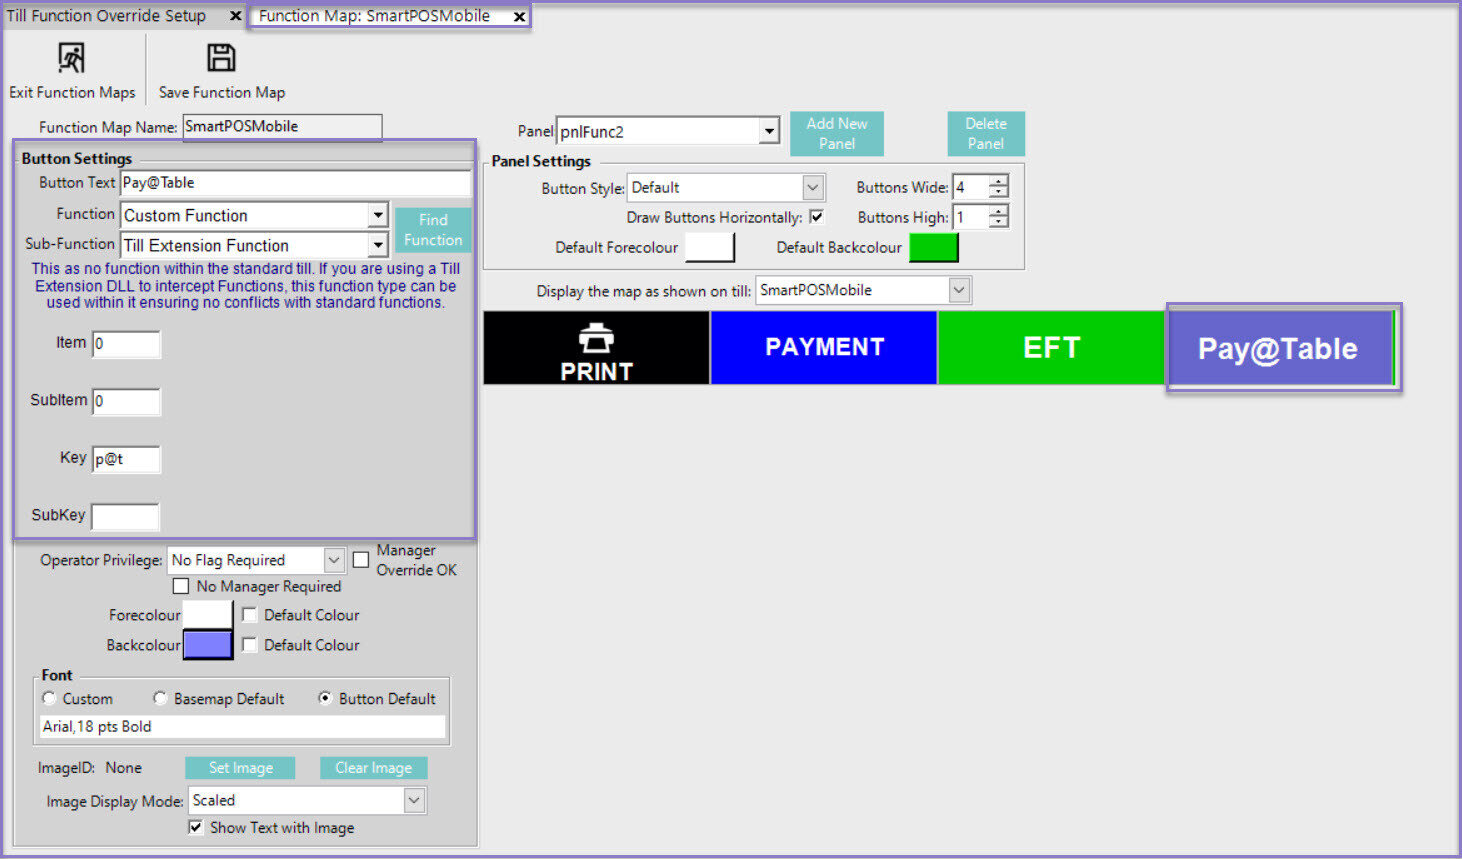Toggle Forecolour Default Colour checkbox
Image resolution: width=1462 pixels, height=859 pixels.
(x=250, y=615)
